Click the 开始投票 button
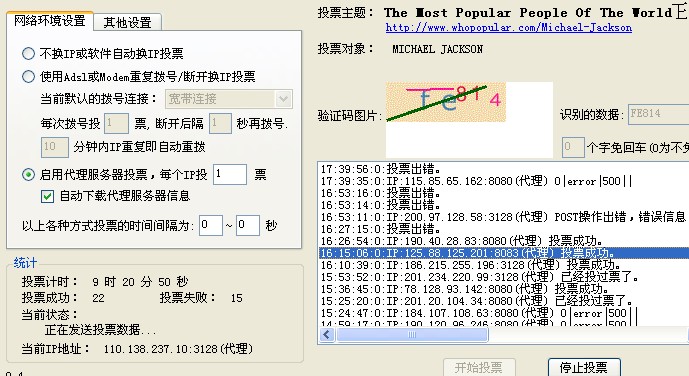This screenshot has width=689, height=376. (x=479, y=367)
